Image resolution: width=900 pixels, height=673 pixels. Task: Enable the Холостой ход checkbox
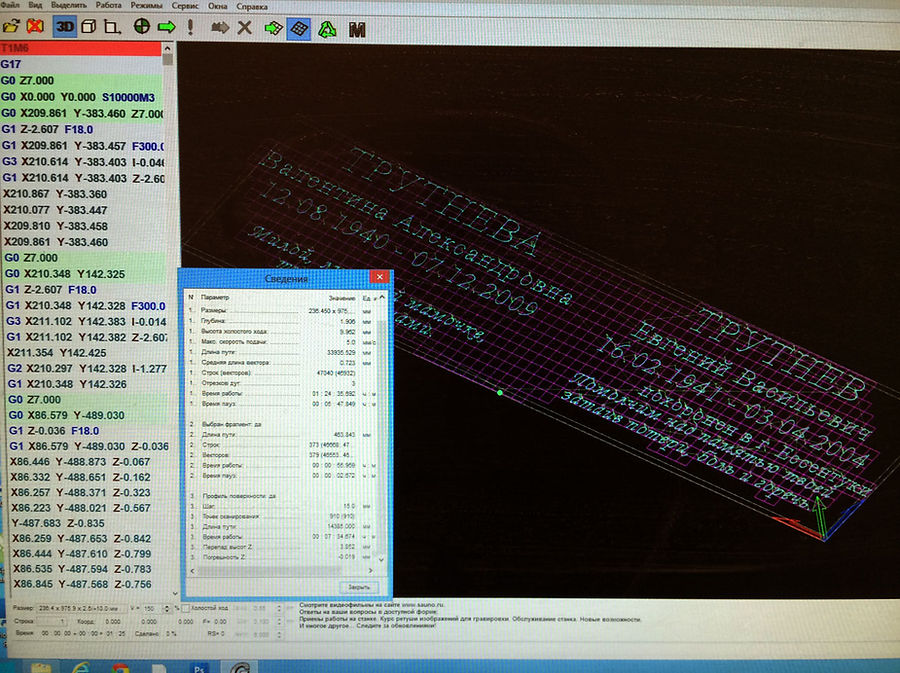tap(184, 608)
